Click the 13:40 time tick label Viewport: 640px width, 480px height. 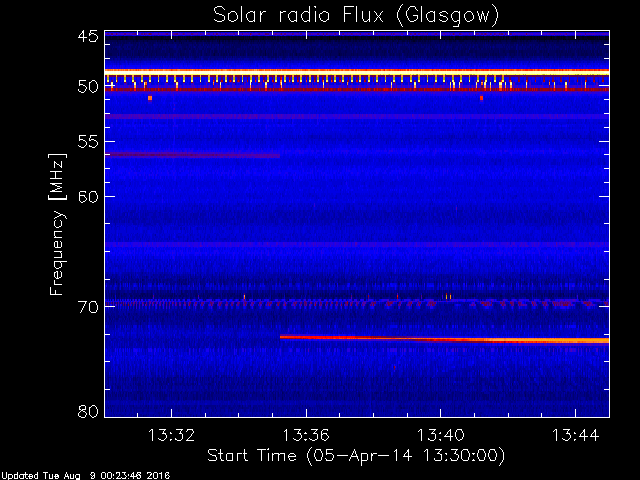pyautogui.click(x=440, y=435)
